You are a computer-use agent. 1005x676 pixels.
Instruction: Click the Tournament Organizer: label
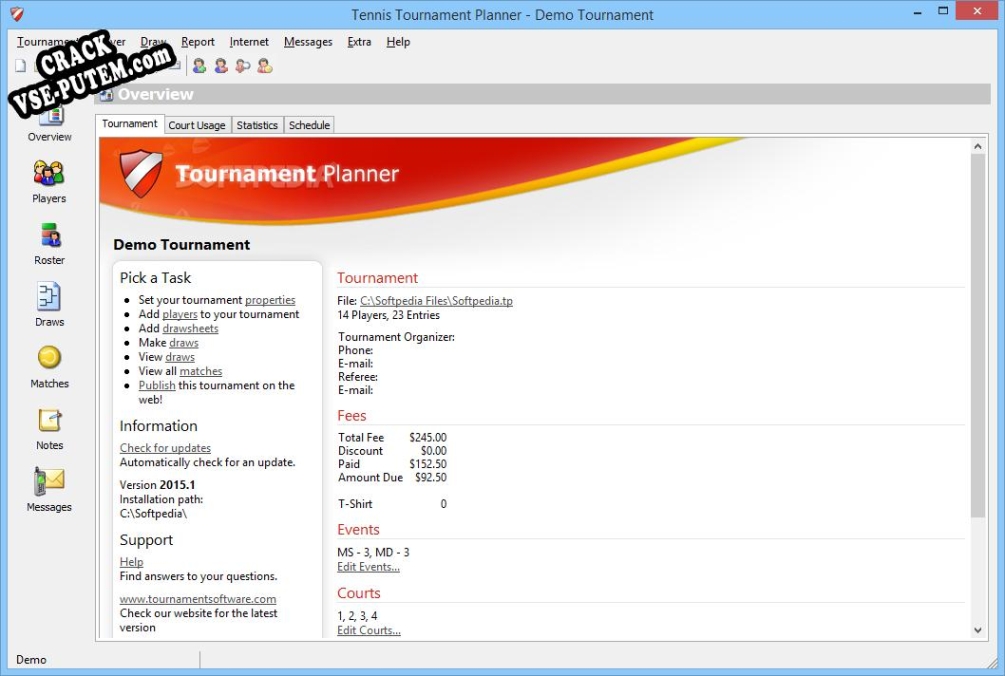coord(396,337)
